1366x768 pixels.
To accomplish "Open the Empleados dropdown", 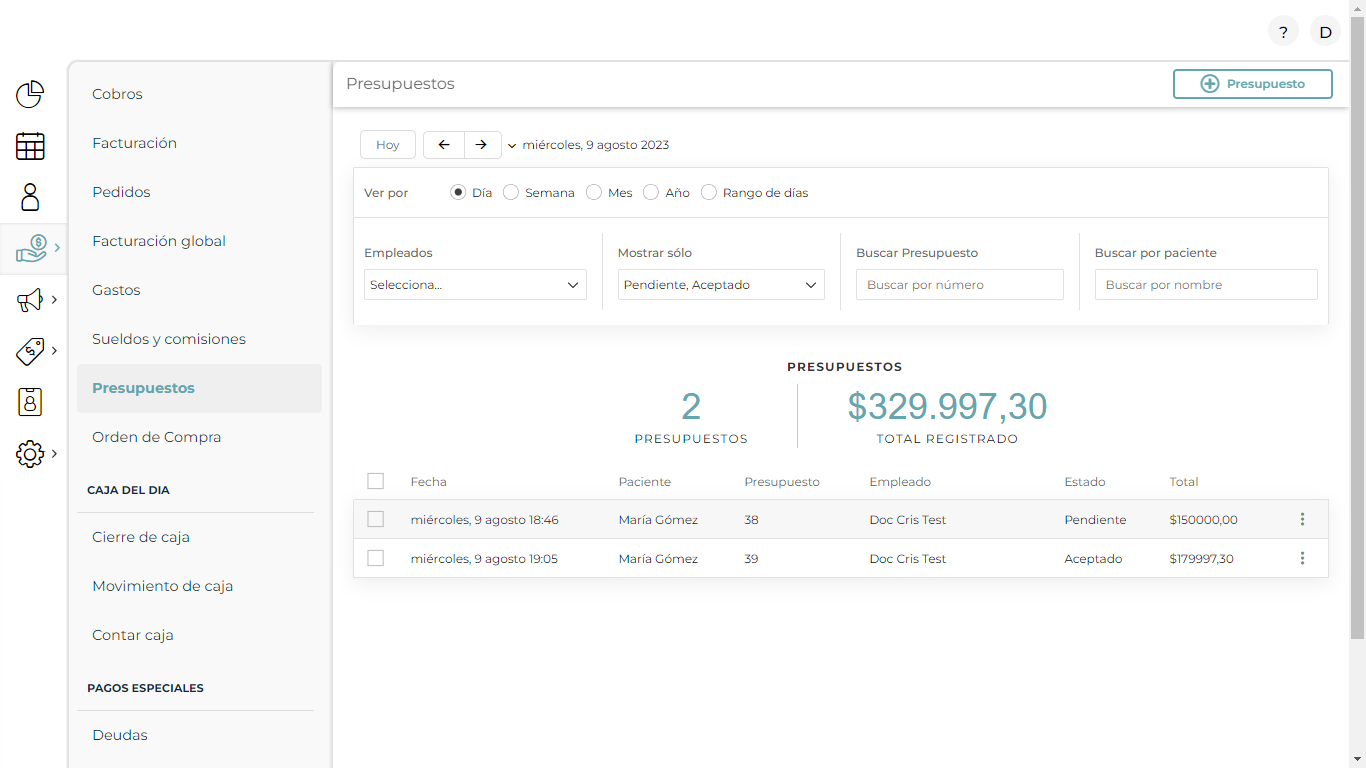I will click(x=475, y=285).
